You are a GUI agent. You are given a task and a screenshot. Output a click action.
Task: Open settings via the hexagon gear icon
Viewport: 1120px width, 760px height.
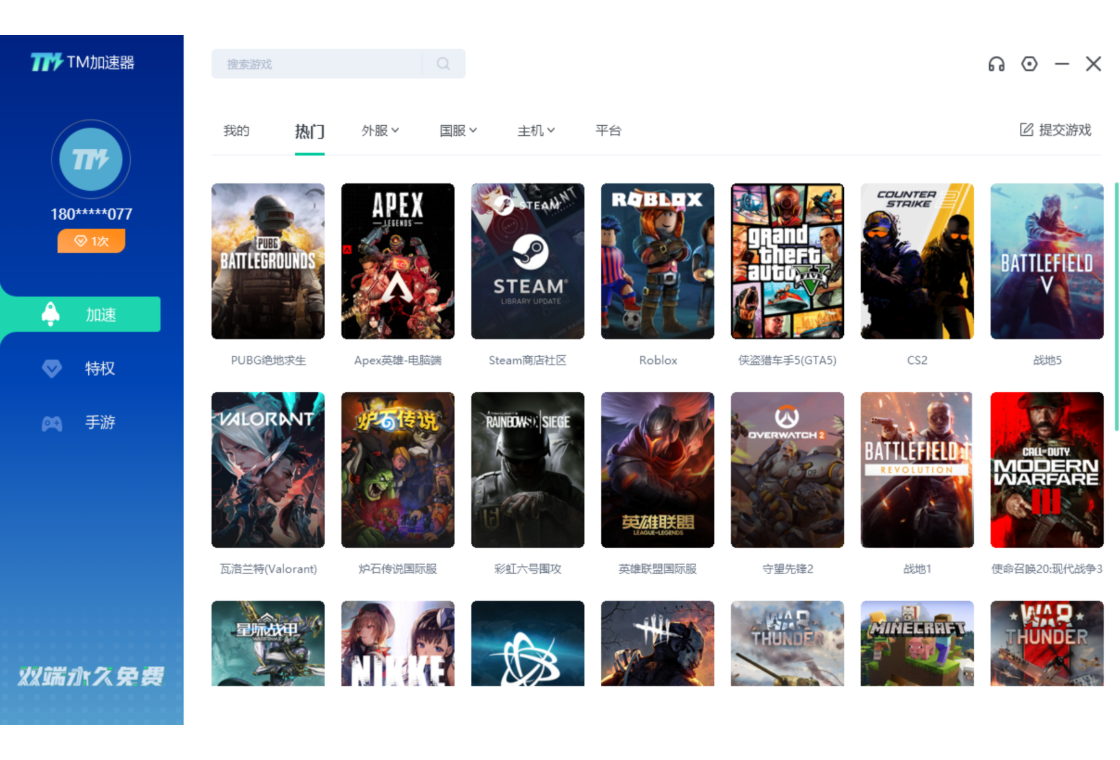pos(1029,64)
